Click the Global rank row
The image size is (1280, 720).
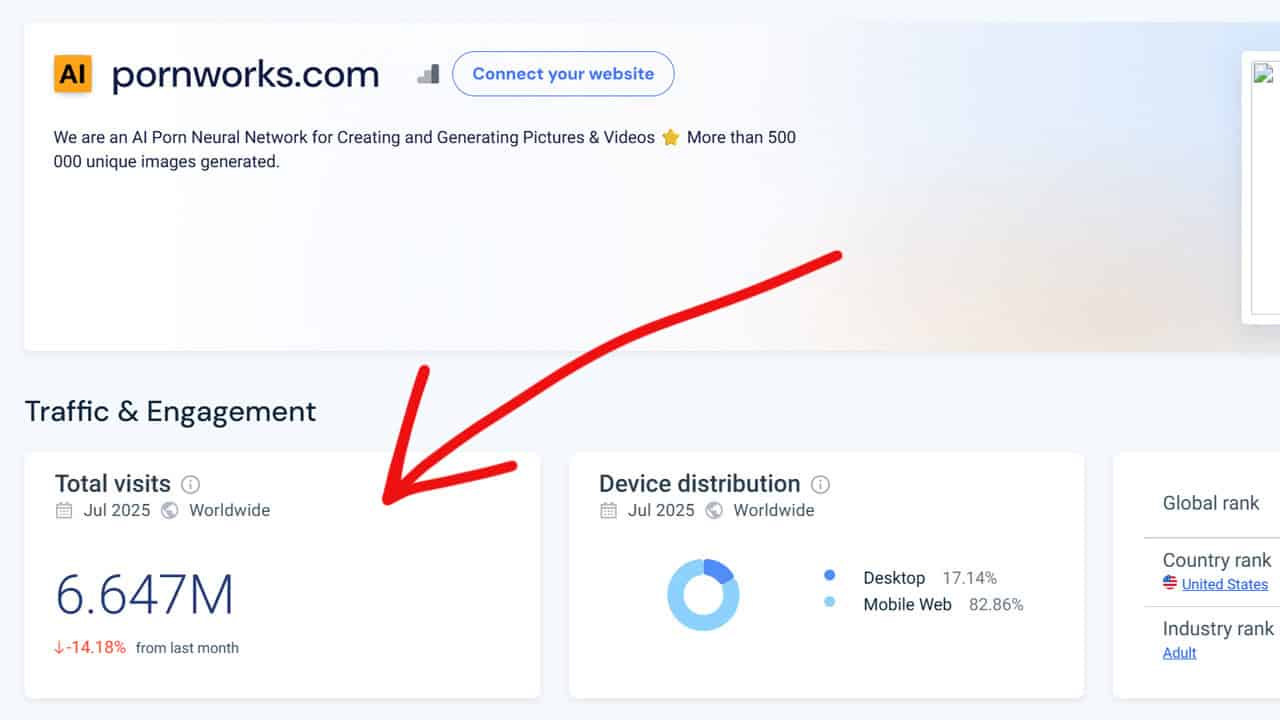click(1210, 503)
